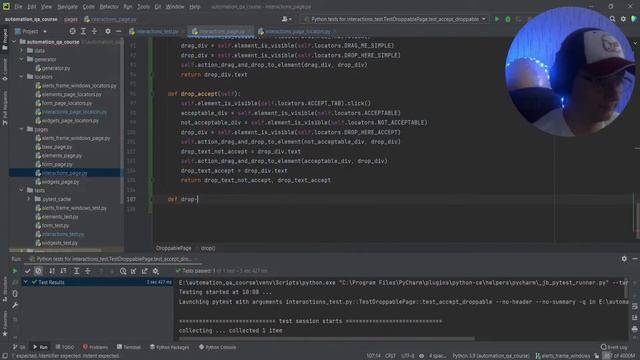The width and height of the screenshot is (640, 360).
Task: Collapse the Test Results node
Action: pyautogui.click(x=26, y=282)
